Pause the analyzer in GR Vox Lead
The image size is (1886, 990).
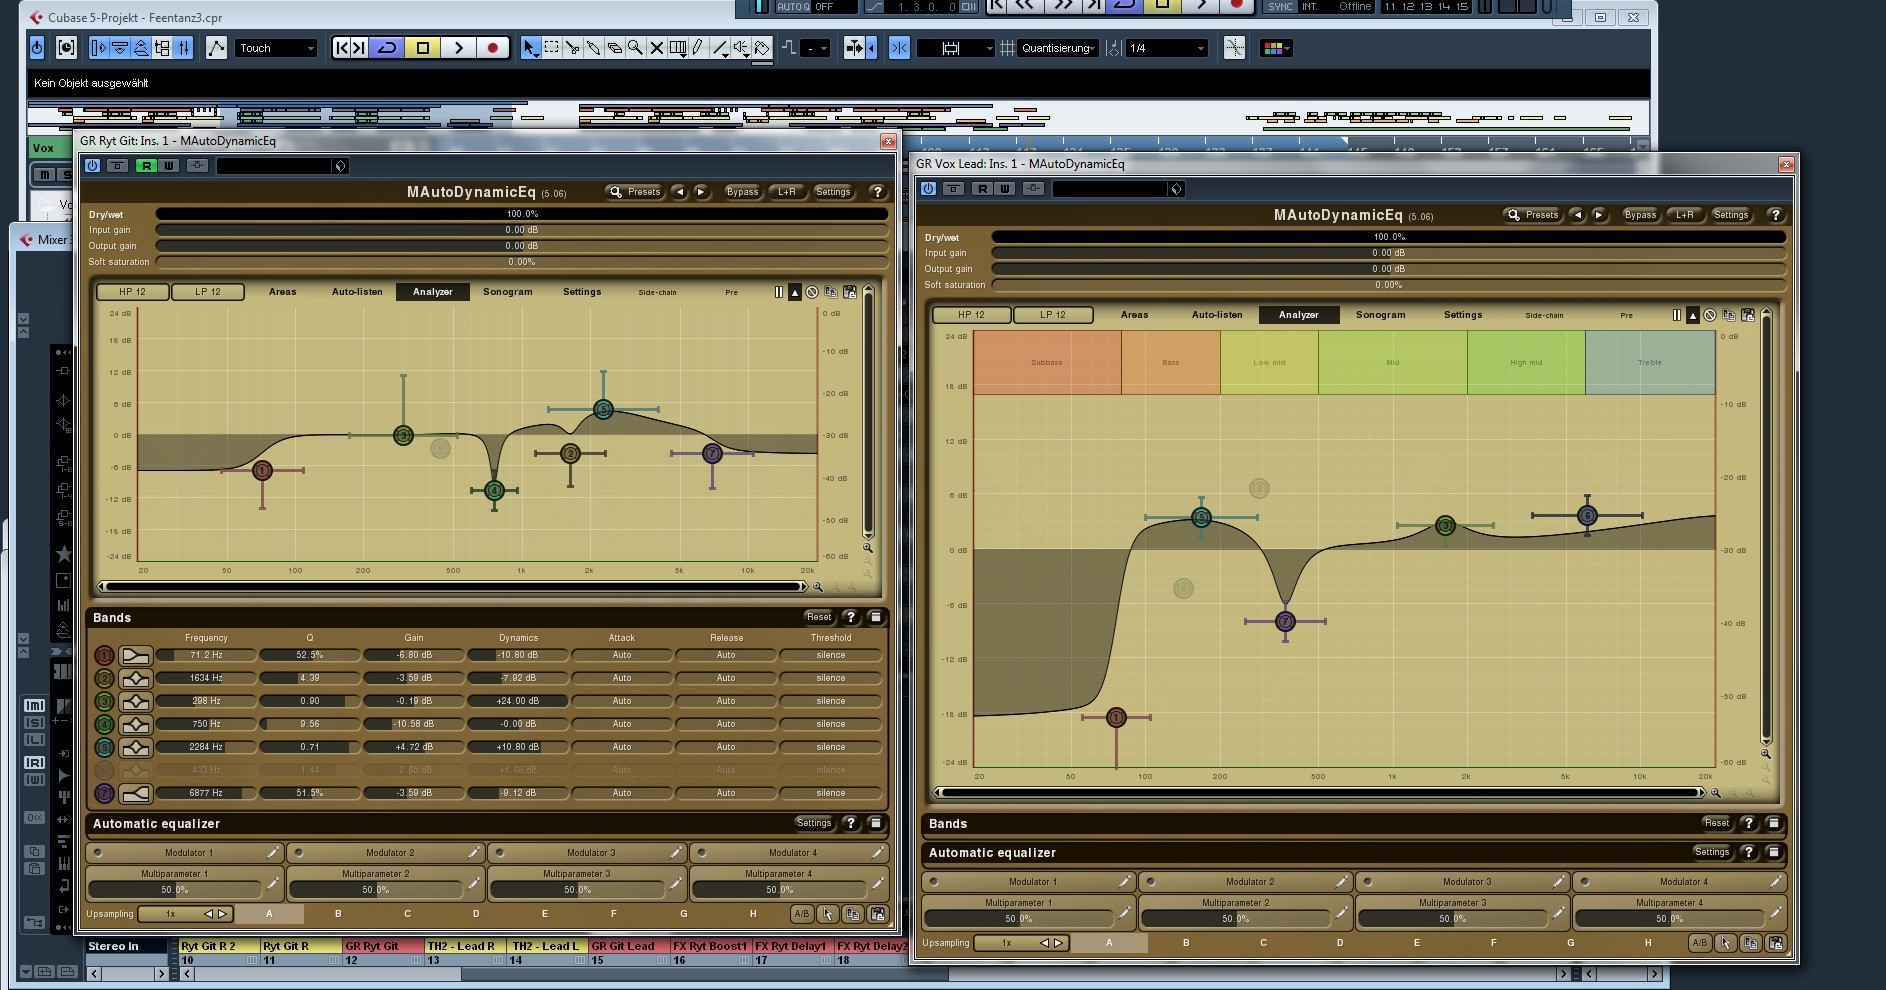1676,315
